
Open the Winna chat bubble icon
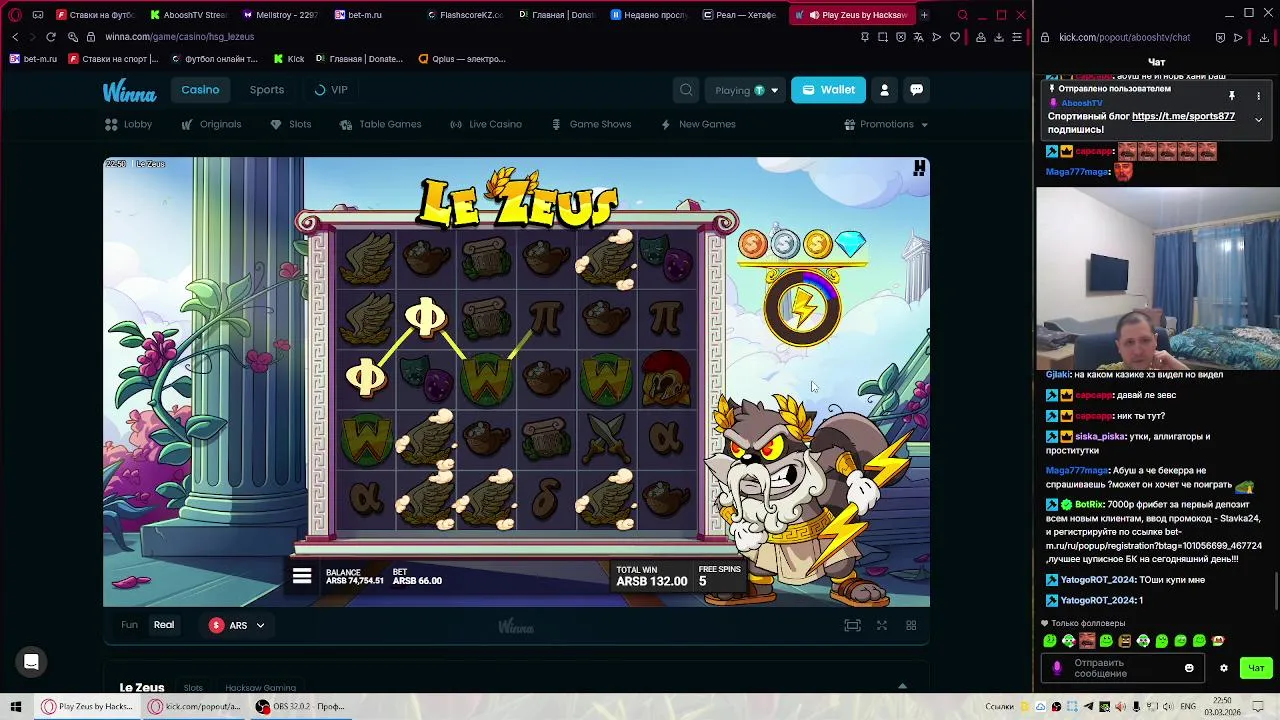[916, 90]
